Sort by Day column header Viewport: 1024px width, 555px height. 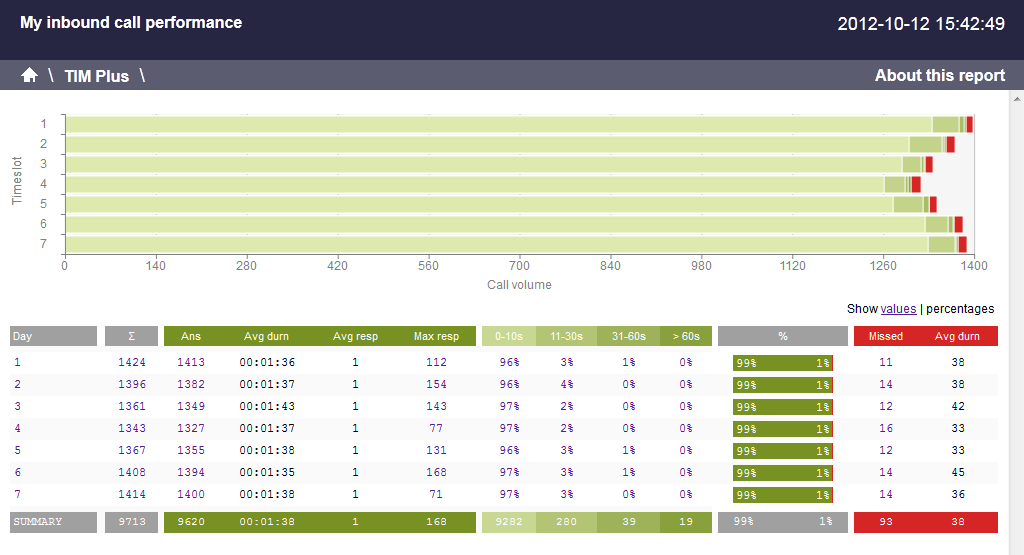(x=53, y=336)
